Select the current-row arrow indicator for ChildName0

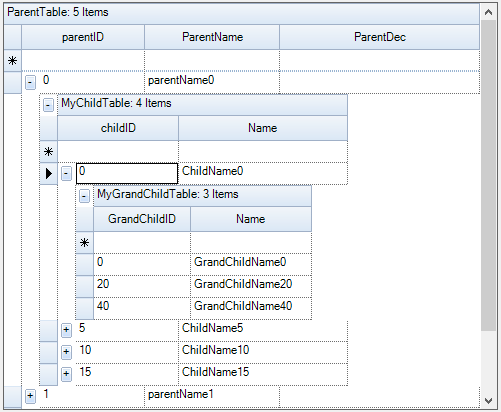point(49,173)
